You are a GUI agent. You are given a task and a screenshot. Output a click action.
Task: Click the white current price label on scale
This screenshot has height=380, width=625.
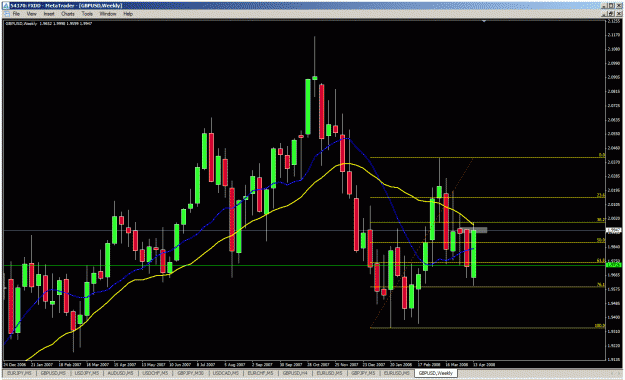coord(613,230)
